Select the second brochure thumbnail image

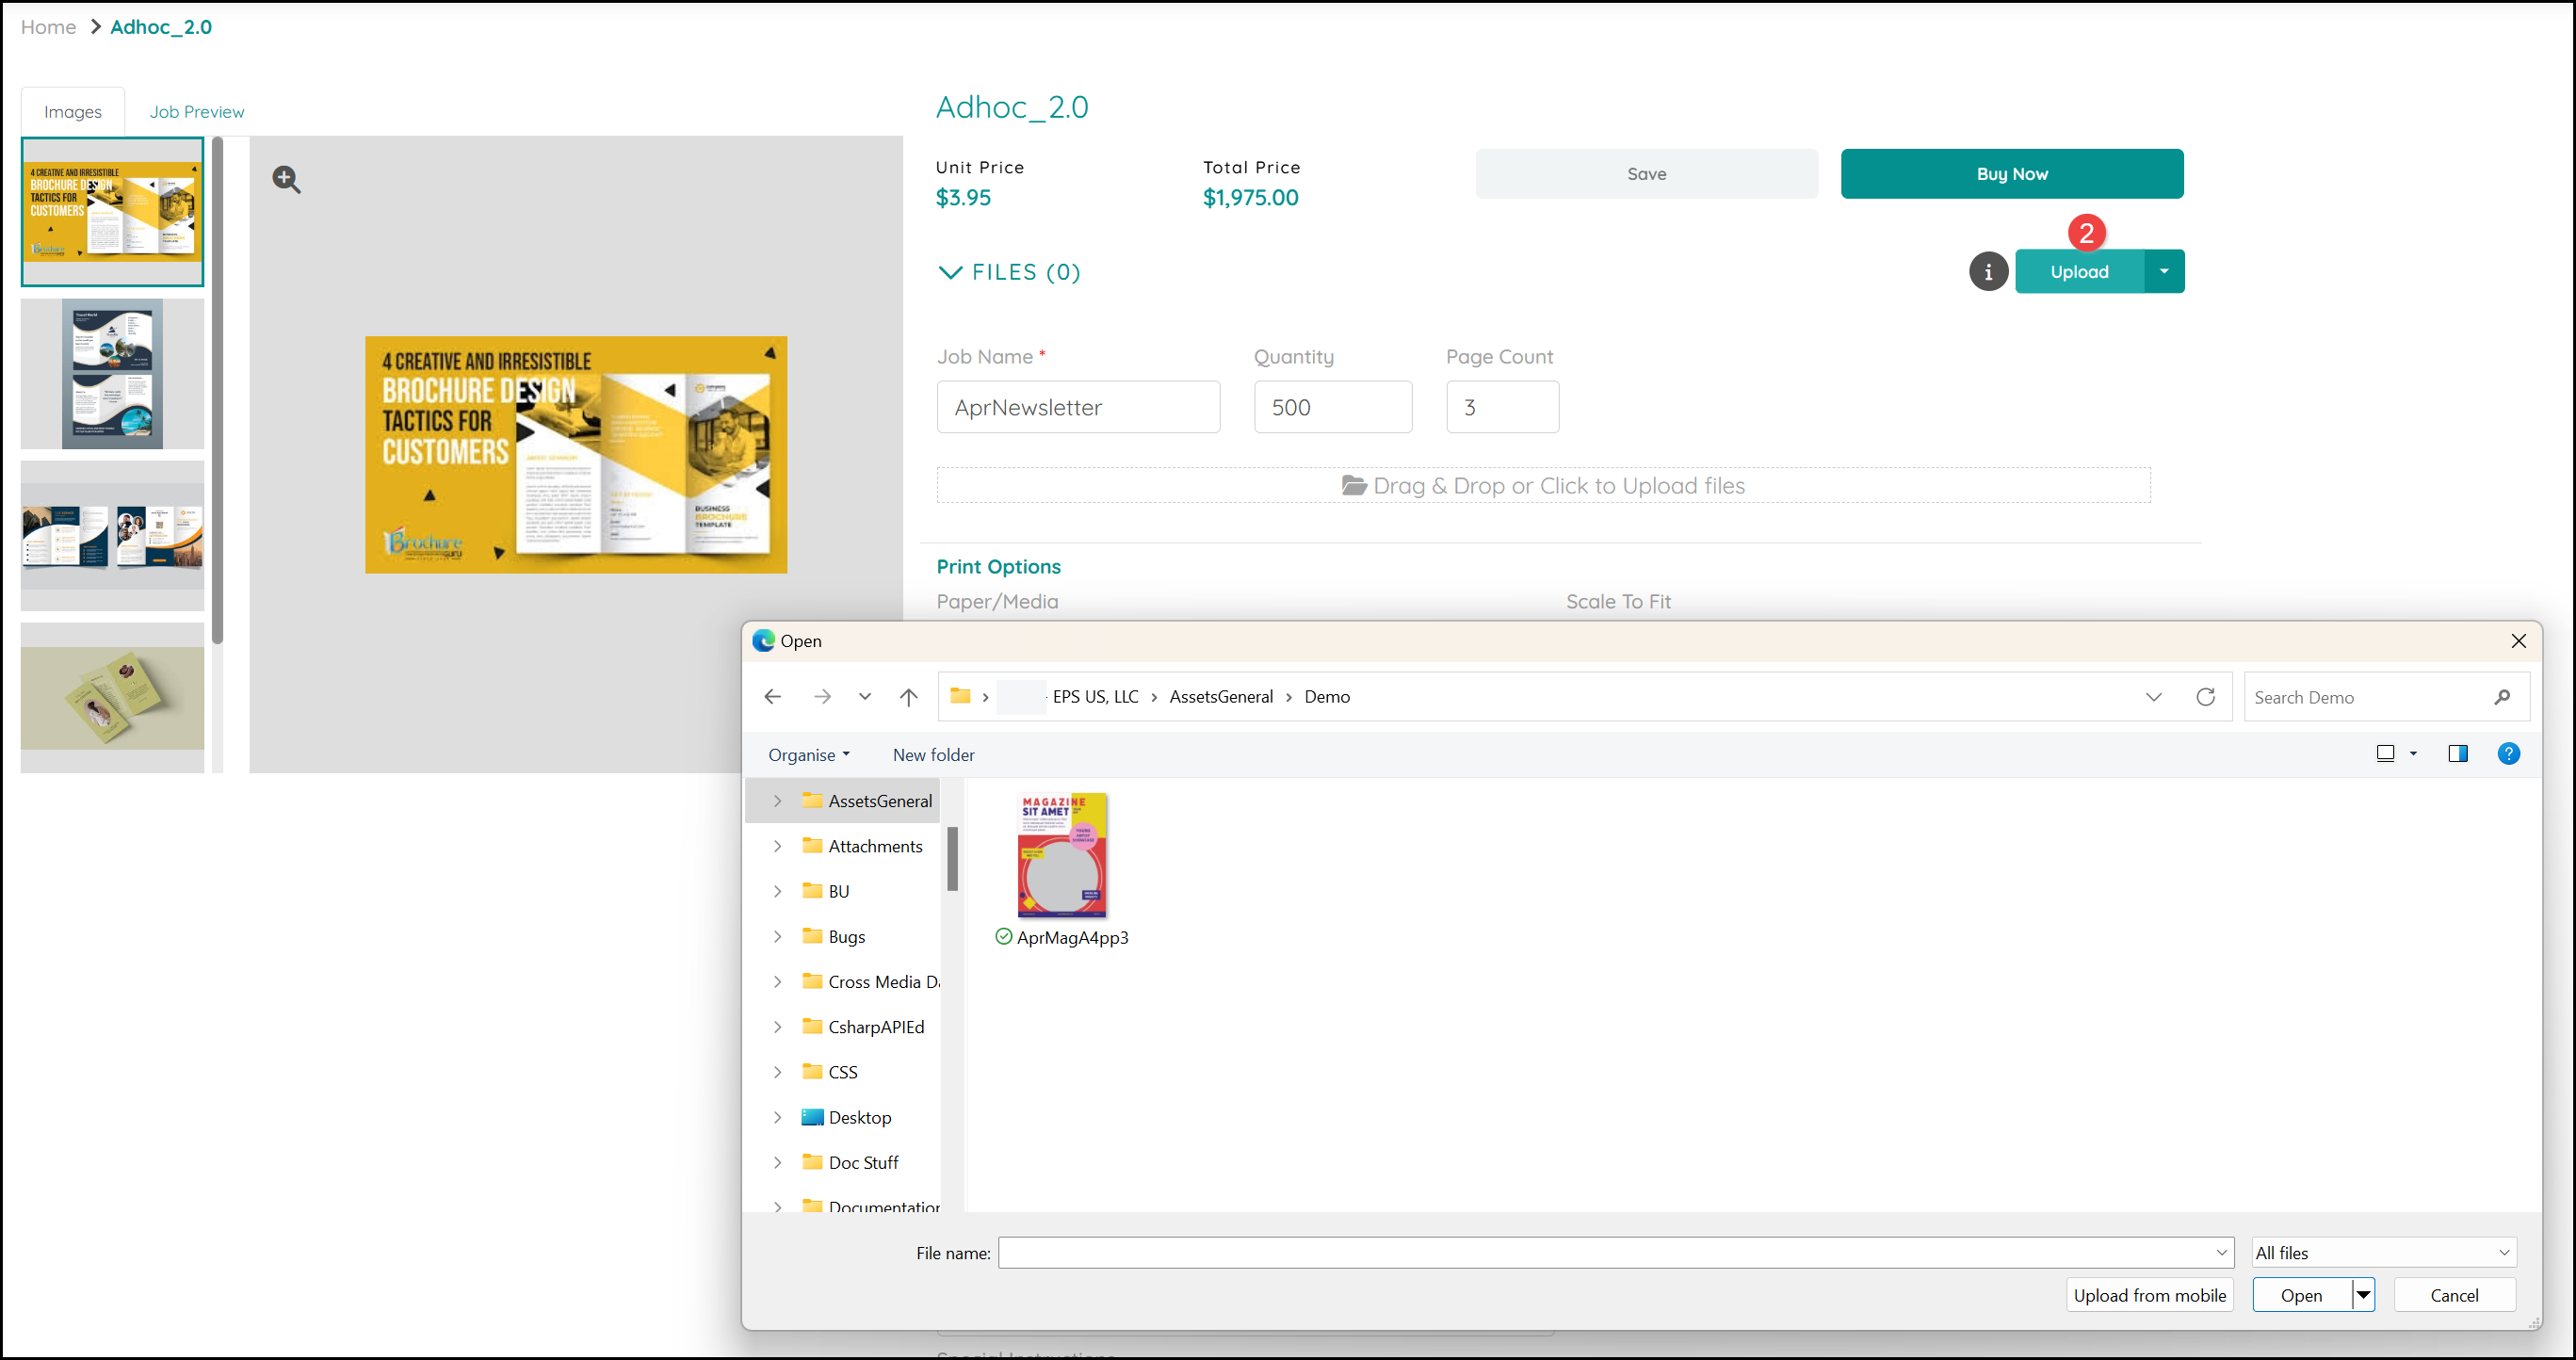click(x=112, y=374)
